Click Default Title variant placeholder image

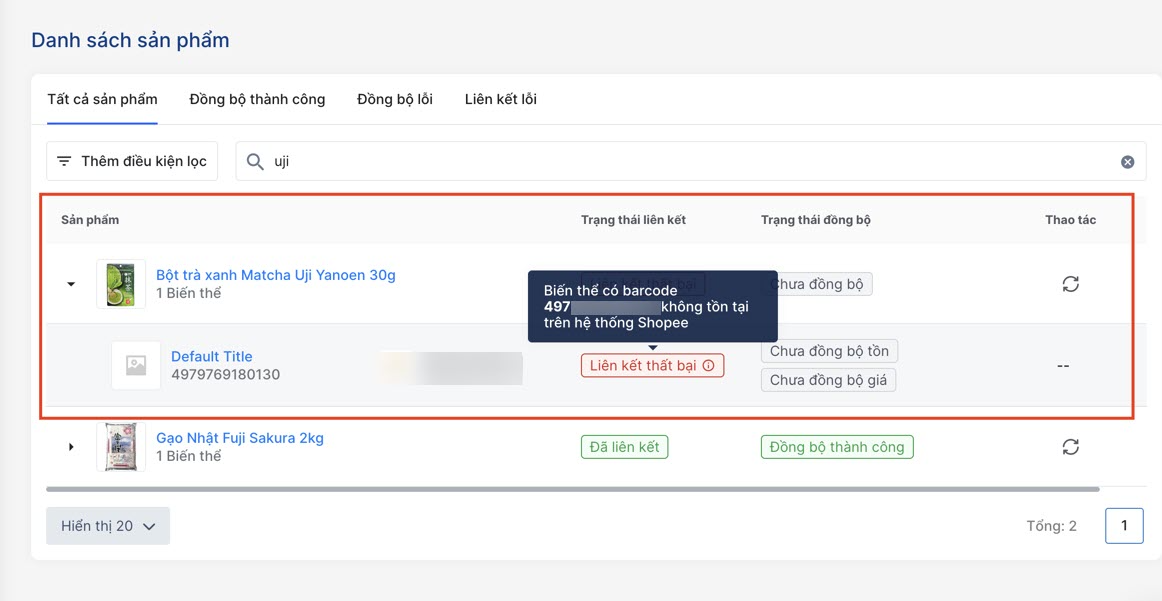click(136, 366)
